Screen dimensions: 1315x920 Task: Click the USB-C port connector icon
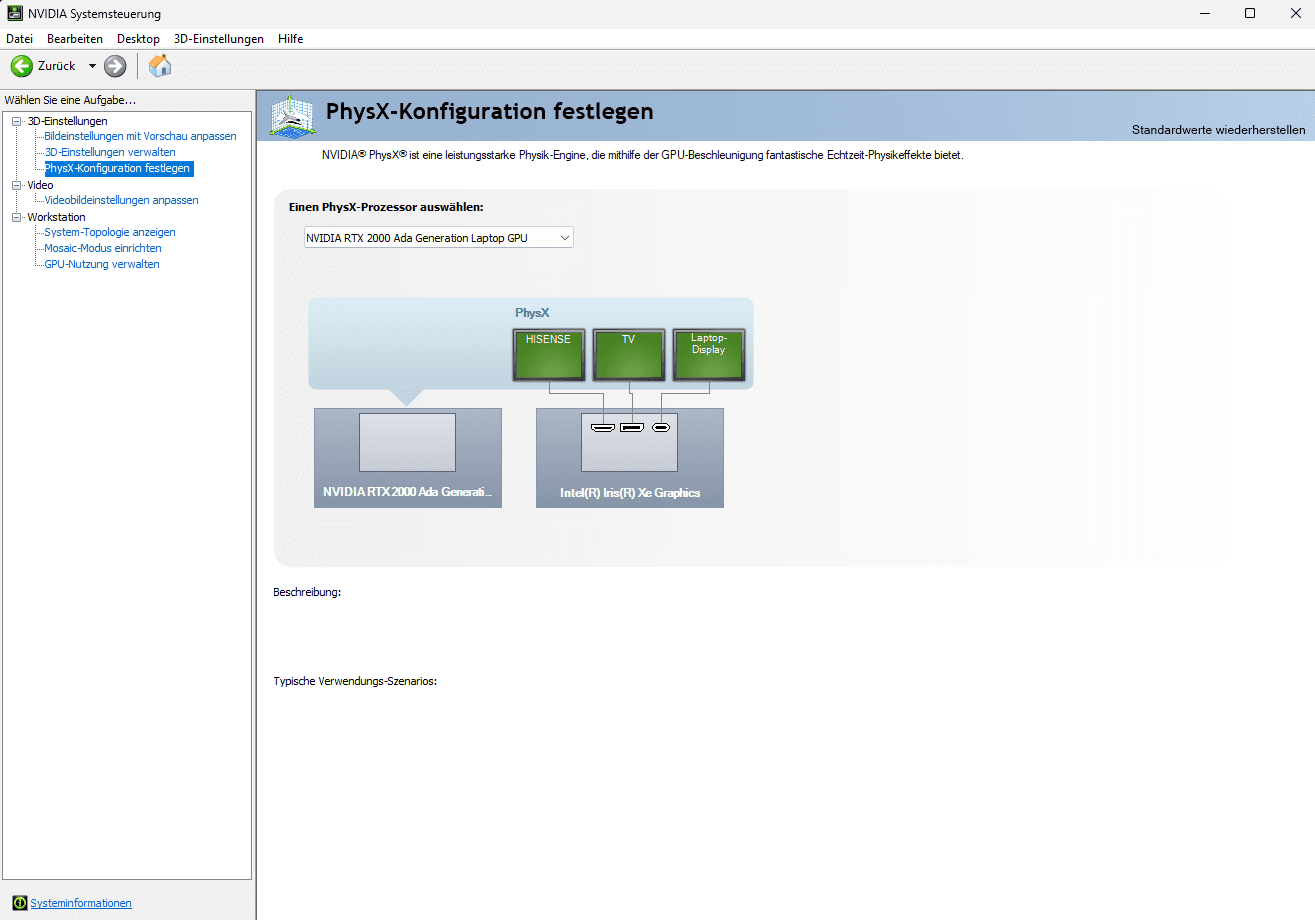660,428
